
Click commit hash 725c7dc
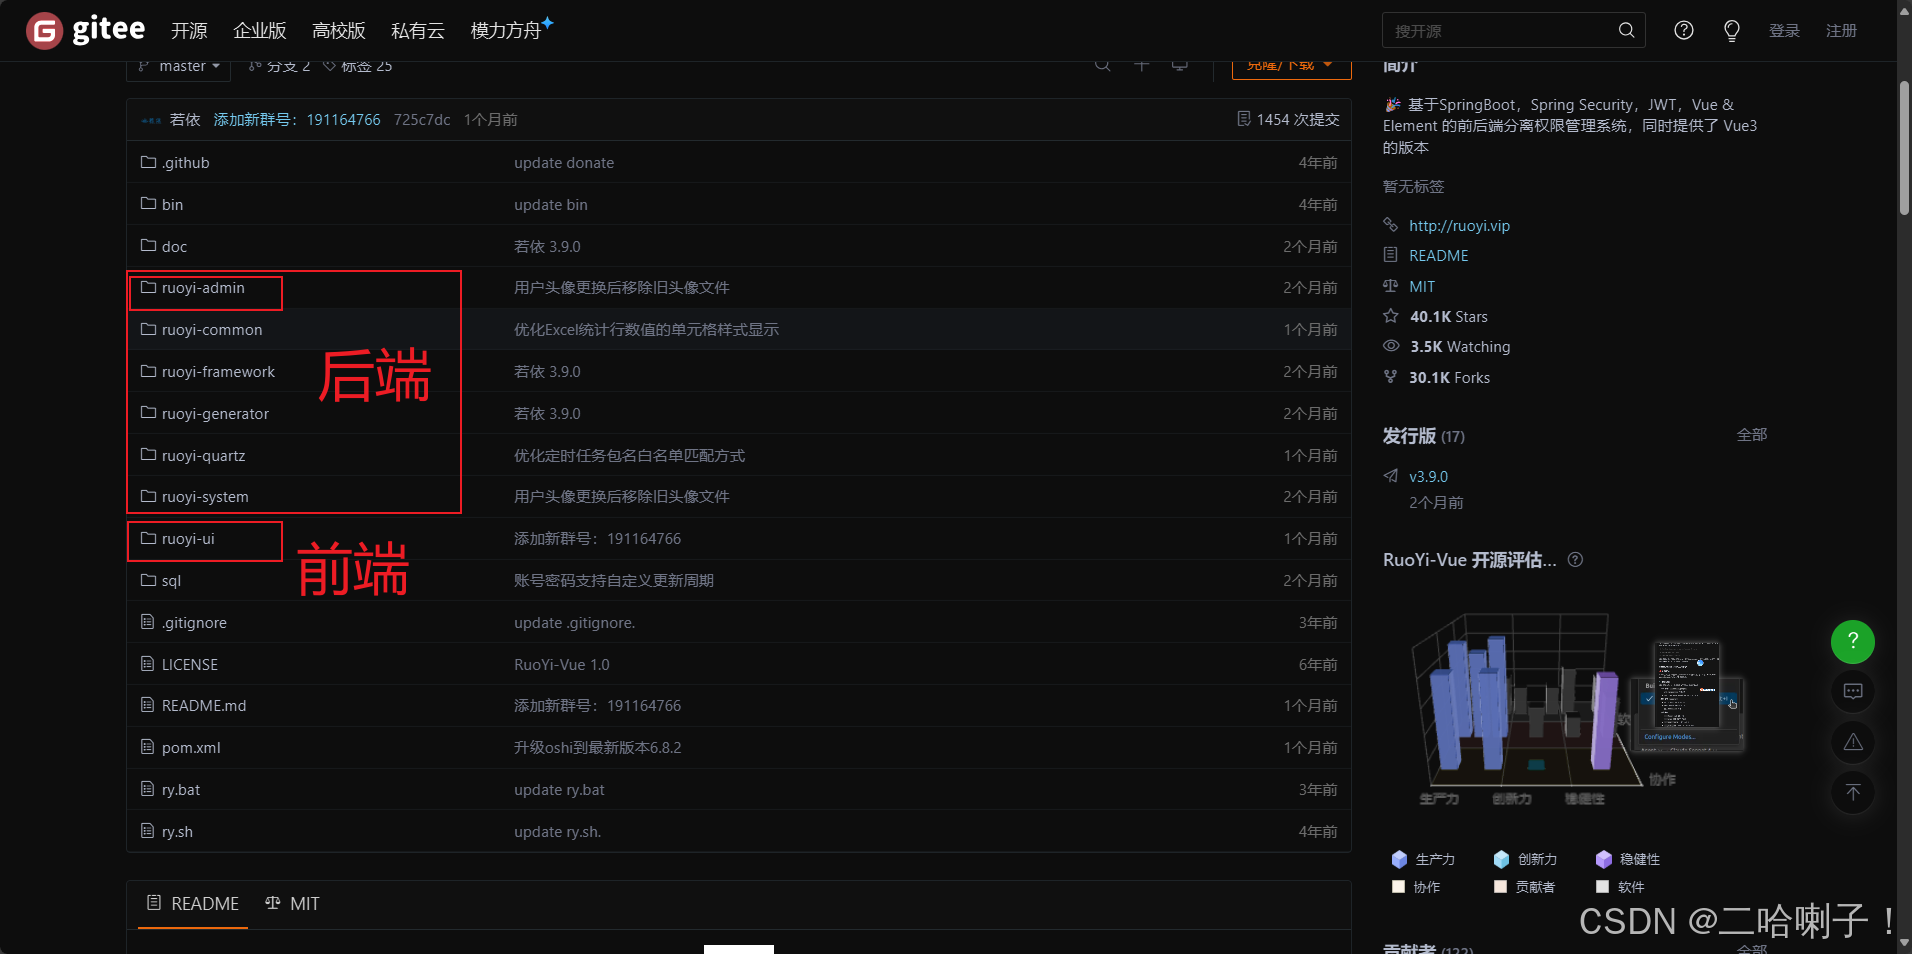[x=422, y=120]
